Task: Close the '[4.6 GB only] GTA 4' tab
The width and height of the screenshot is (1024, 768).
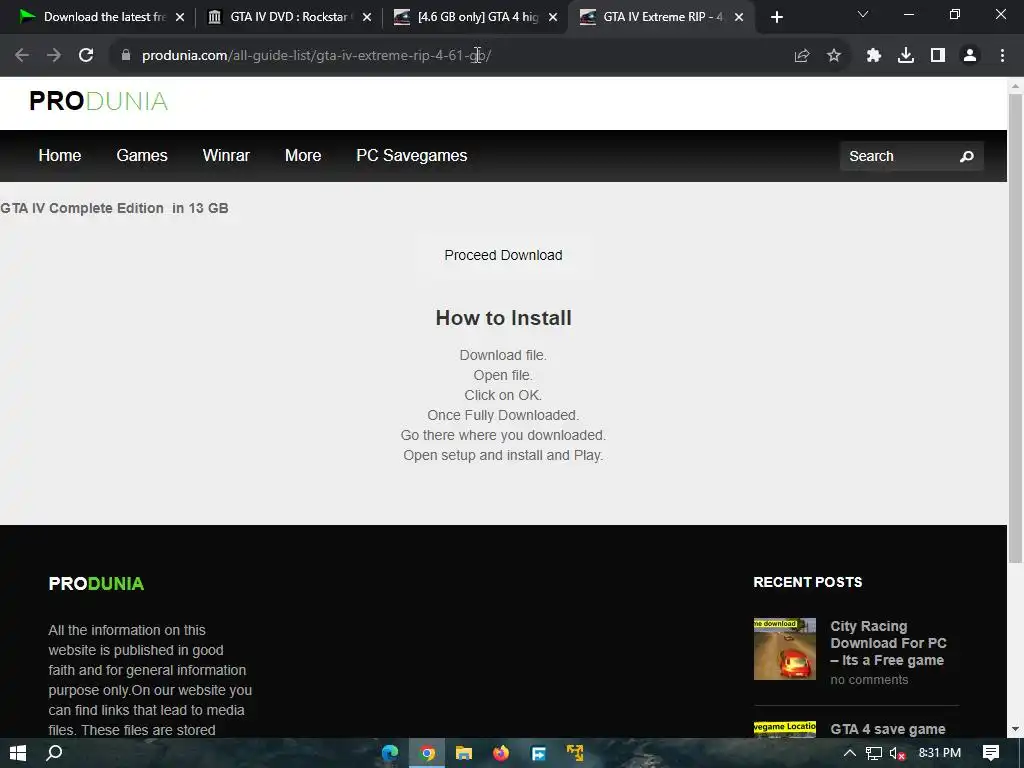Action: [553, 18]
